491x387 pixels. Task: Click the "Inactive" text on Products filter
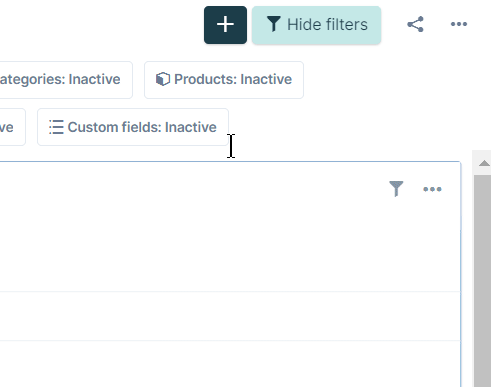[266, 79]
